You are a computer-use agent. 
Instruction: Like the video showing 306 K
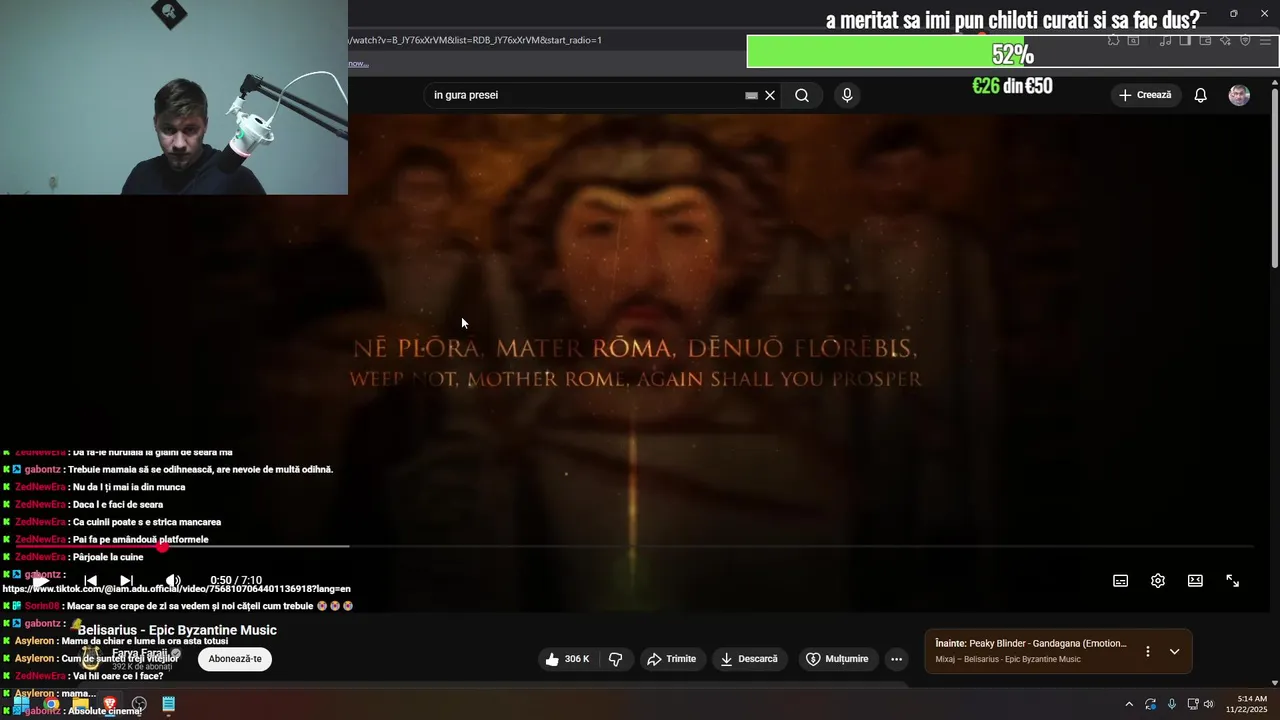[x=567, y=659]
